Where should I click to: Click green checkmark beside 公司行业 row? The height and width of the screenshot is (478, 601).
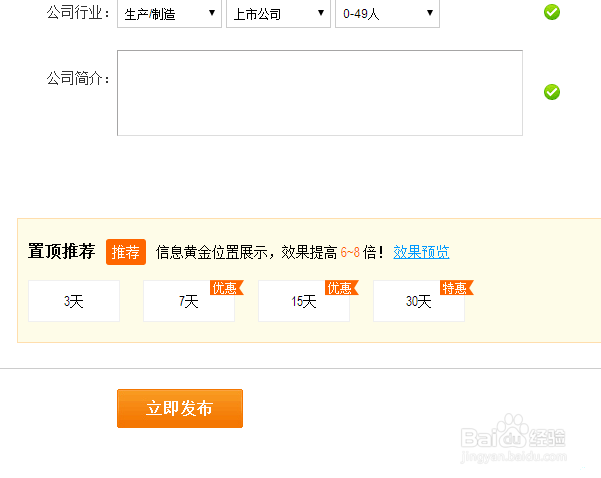[x=552, y=12]
